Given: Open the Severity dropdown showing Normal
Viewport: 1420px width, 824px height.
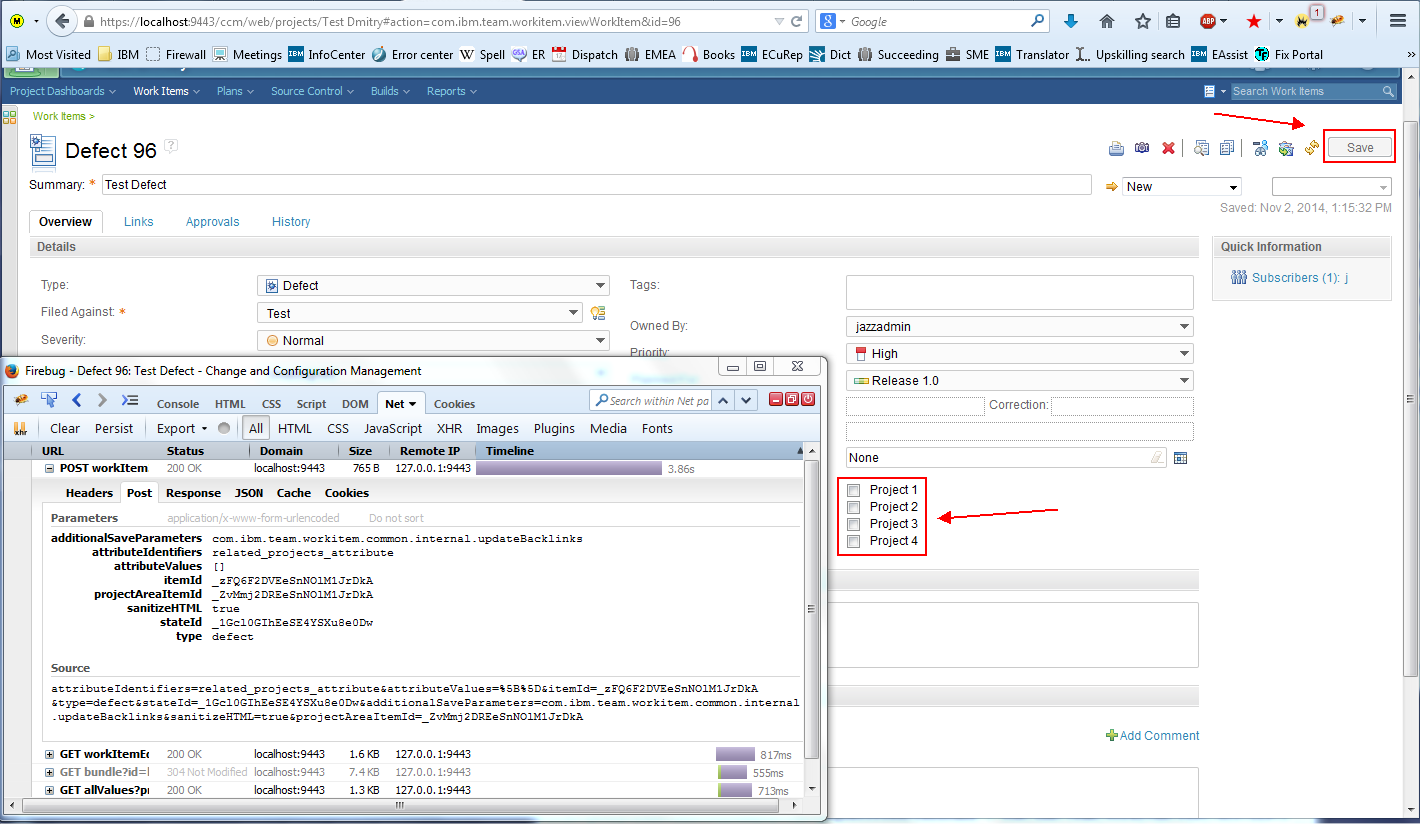Looking at the screenshot, I should (x=433, y=340).
